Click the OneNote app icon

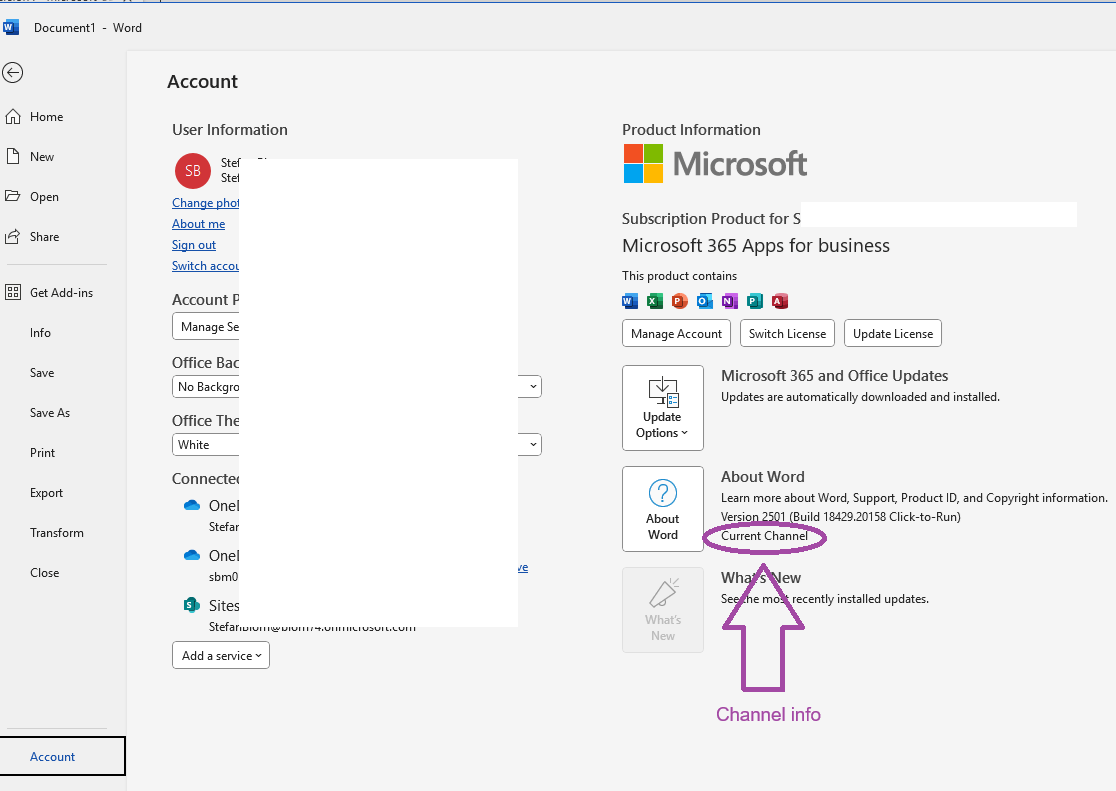point(730,301)
